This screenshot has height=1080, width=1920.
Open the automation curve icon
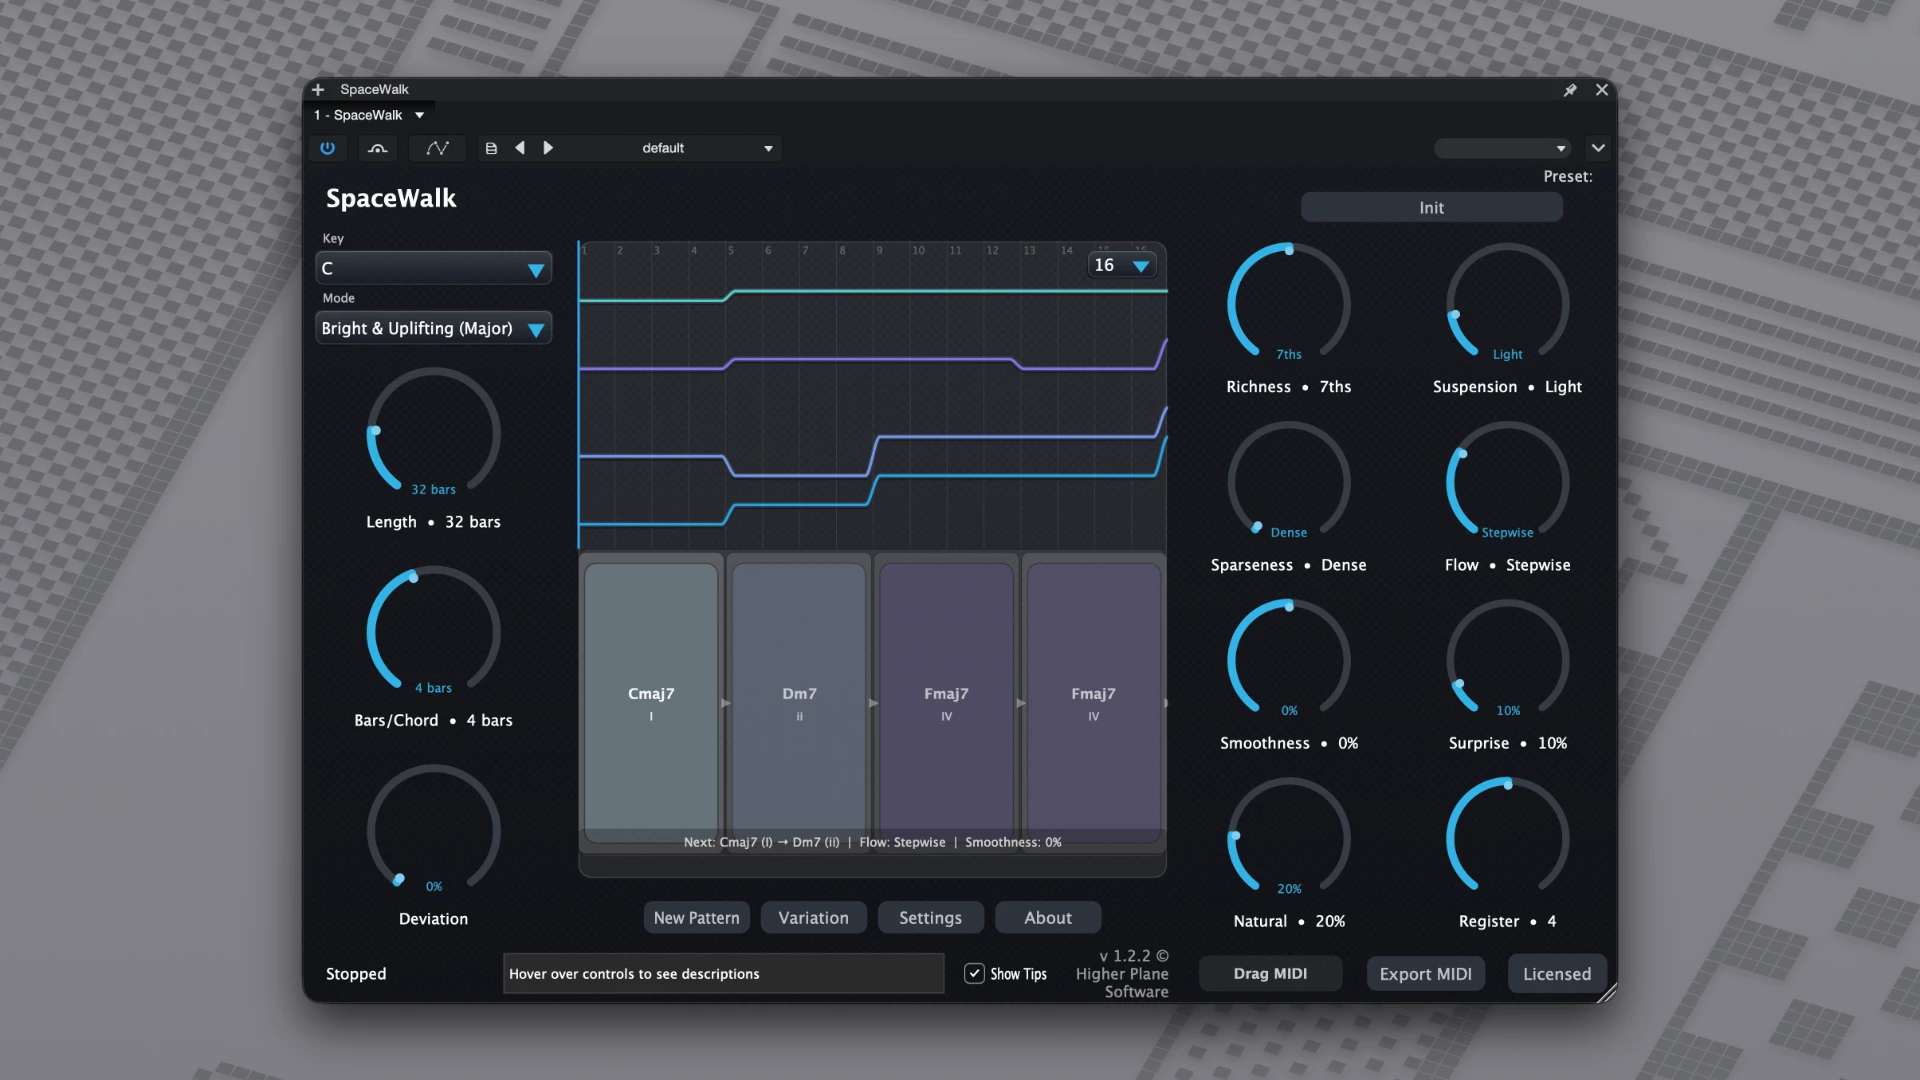(437, 148)
